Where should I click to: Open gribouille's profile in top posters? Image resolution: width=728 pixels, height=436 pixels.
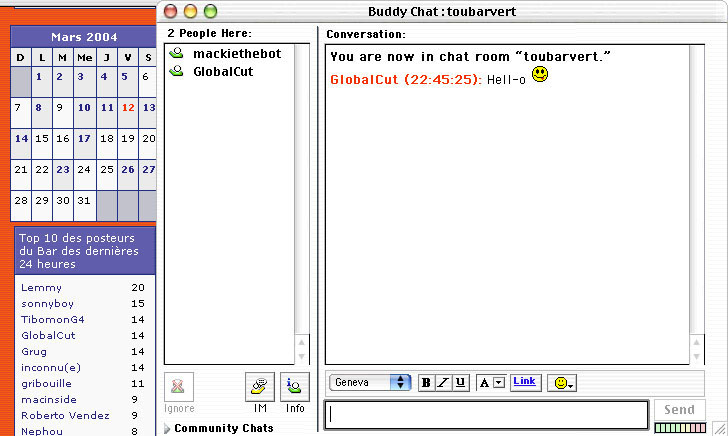click(46, 384)
